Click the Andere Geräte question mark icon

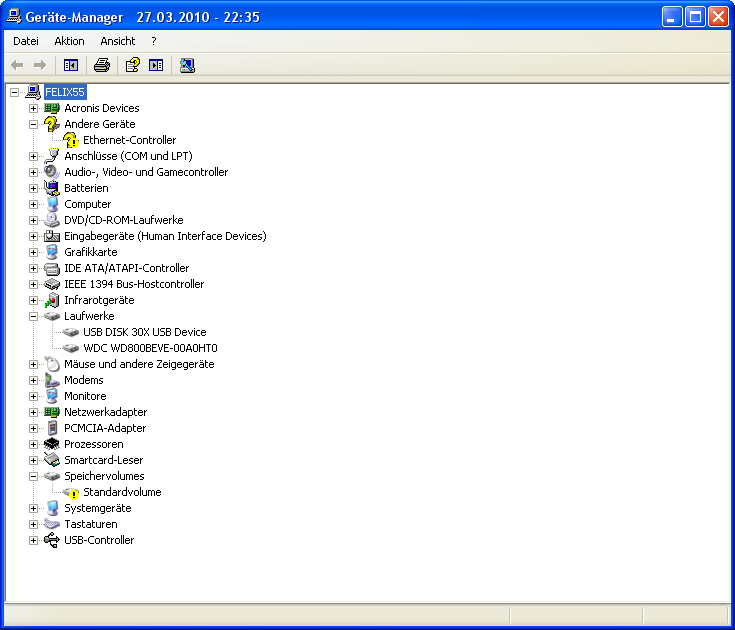tap(52, 124)
